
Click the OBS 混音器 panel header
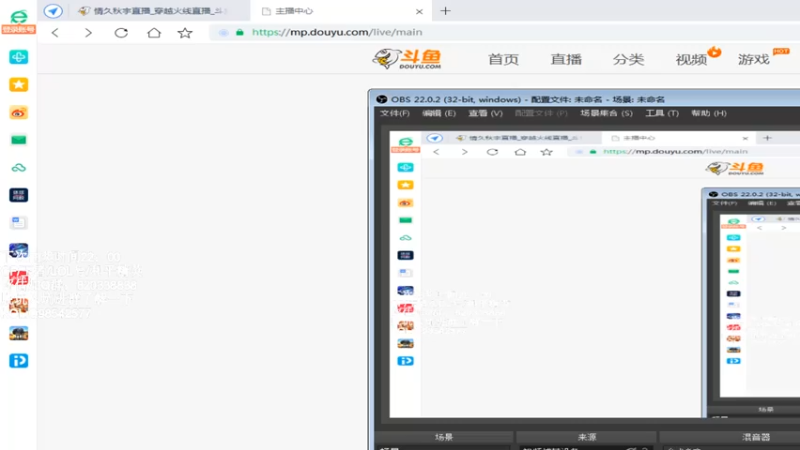pos(756,437)
